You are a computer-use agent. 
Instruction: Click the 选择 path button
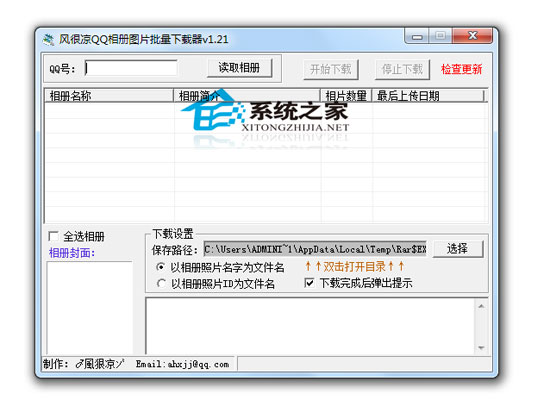[x=458, y=249]
